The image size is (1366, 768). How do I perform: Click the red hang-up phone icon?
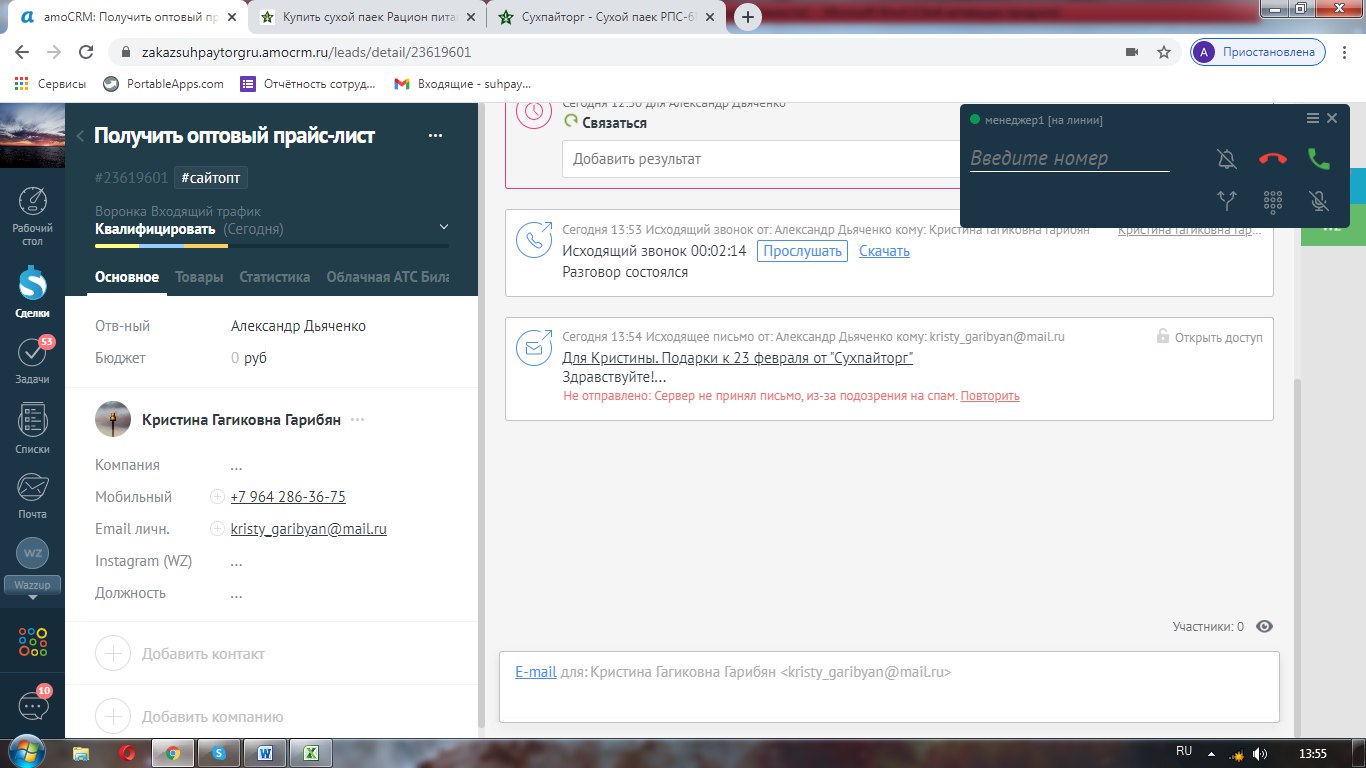pyautogui.click(x=1273, y=158)
